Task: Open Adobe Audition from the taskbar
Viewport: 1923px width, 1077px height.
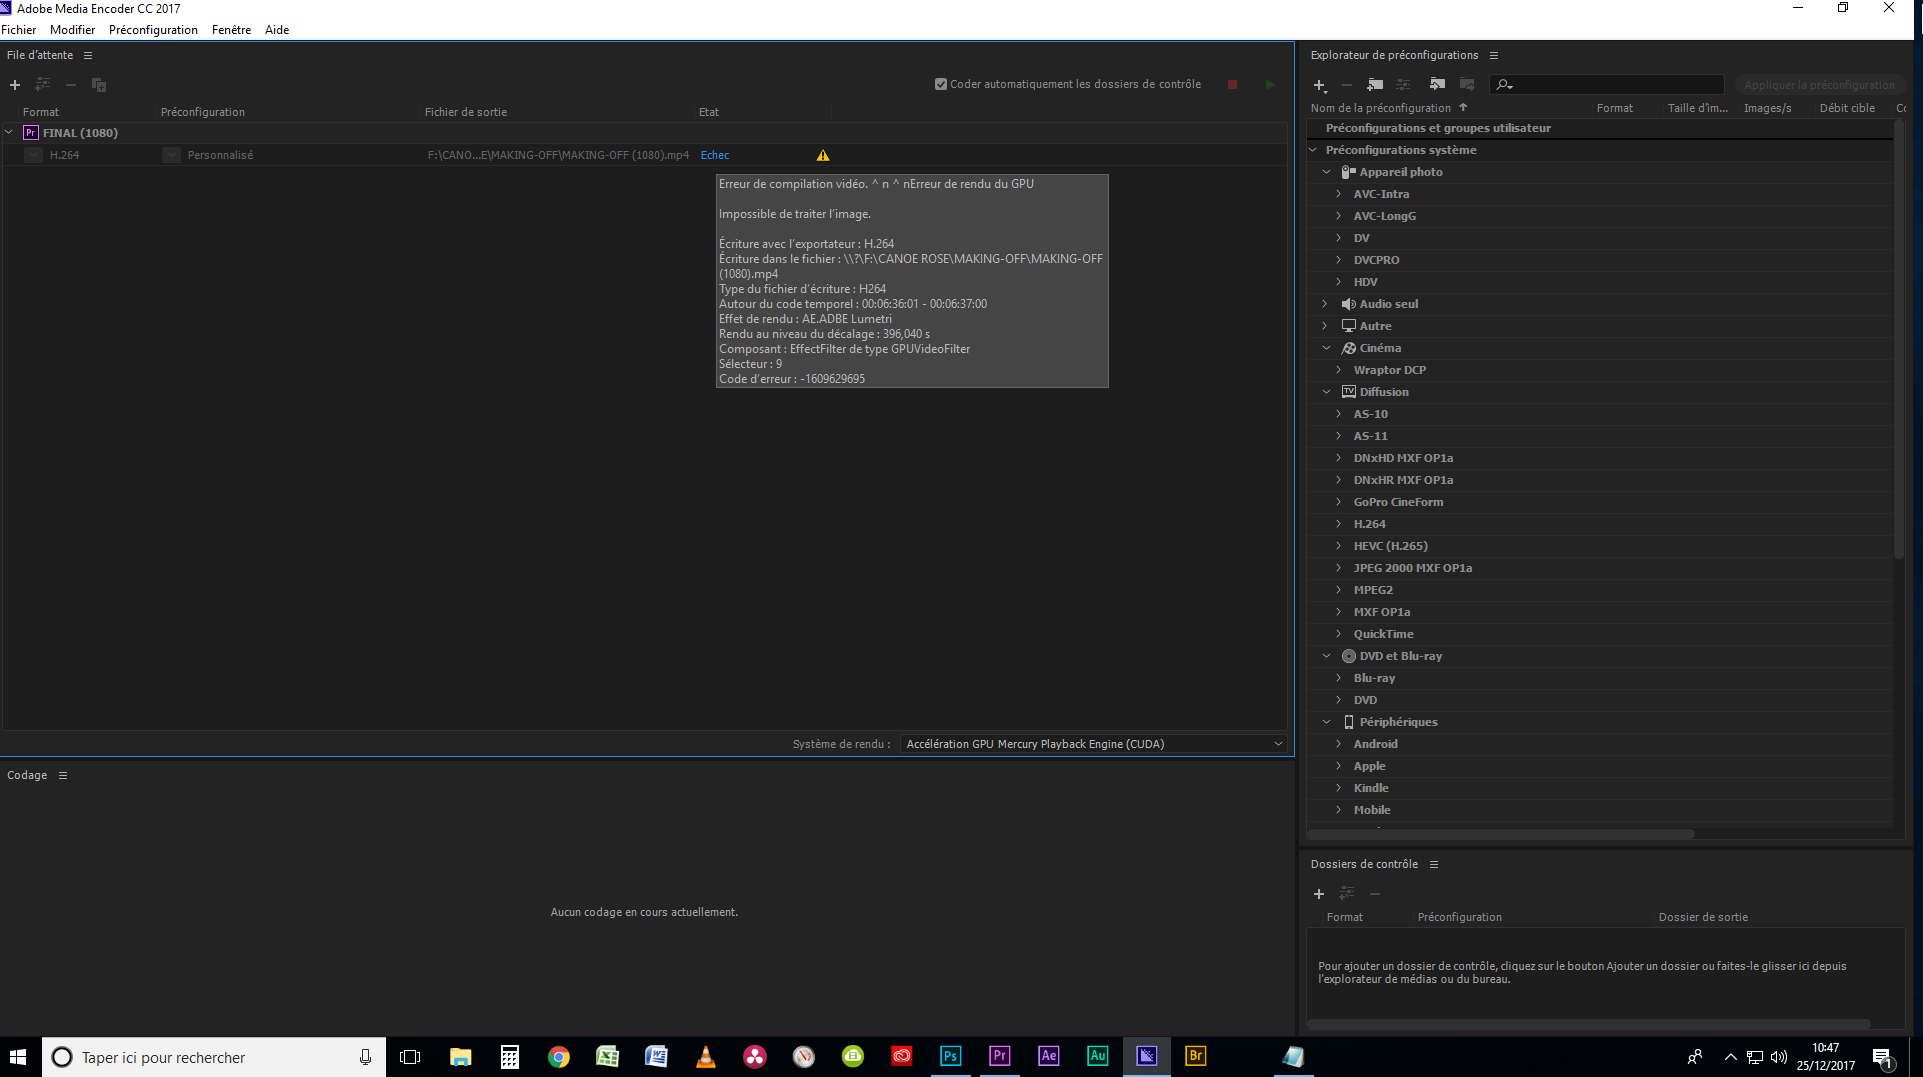Action: (1097, 1056)
